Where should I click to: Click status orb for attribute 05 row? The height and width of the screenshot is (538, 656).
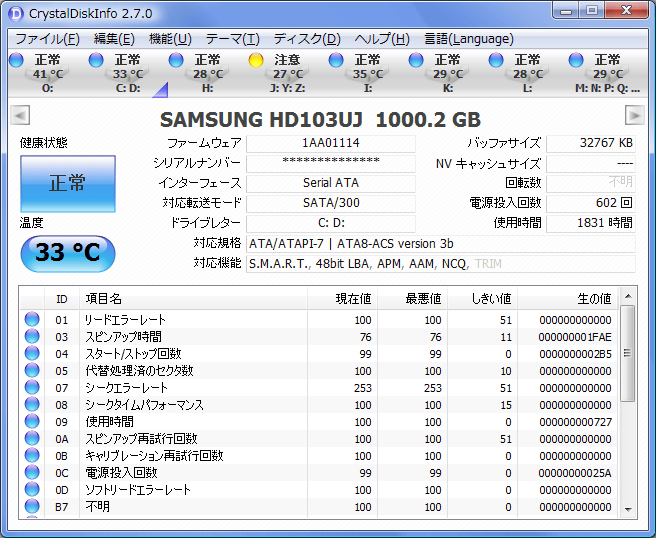[x=32, y=370]
